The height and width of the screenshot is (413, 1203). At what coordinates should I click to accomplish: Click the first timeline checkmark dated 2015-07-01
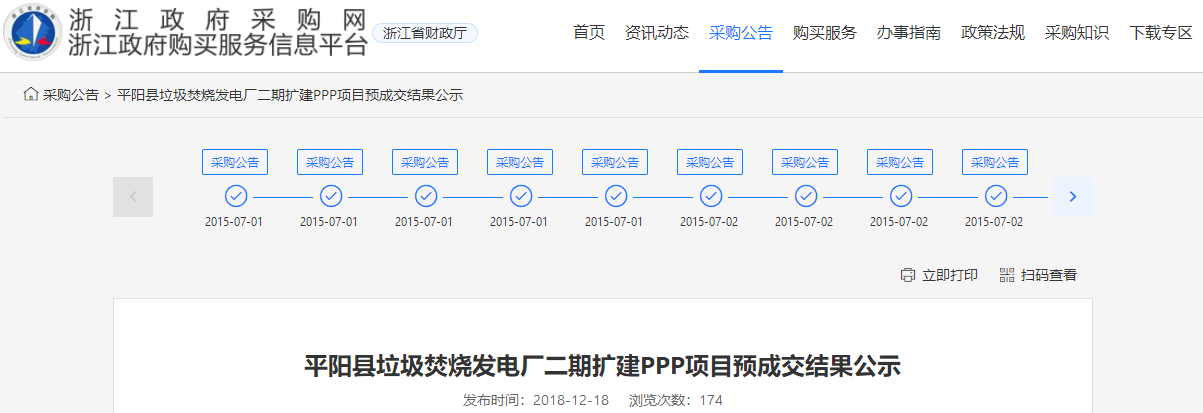tap(235, 196)
